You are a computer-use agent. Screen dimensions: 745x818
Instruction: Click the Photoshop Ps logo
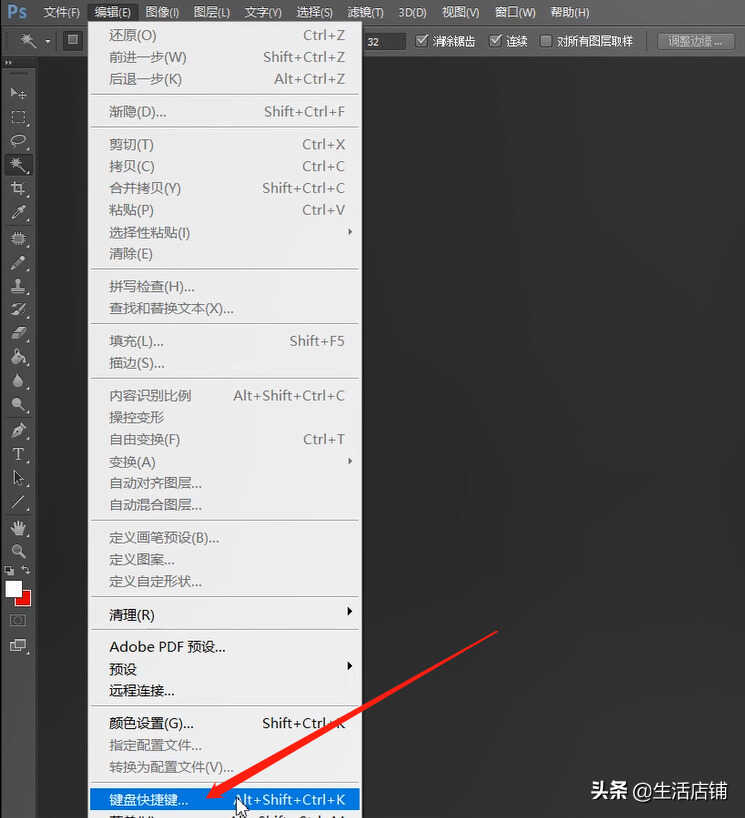pos(17,11)
